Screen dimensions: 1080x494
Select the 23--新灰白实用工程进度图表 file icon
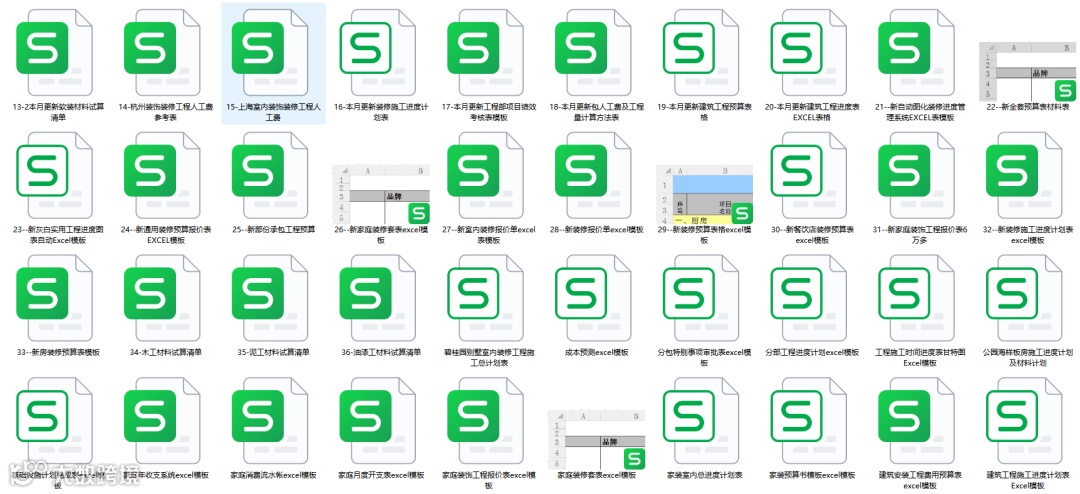coord(54,174)
